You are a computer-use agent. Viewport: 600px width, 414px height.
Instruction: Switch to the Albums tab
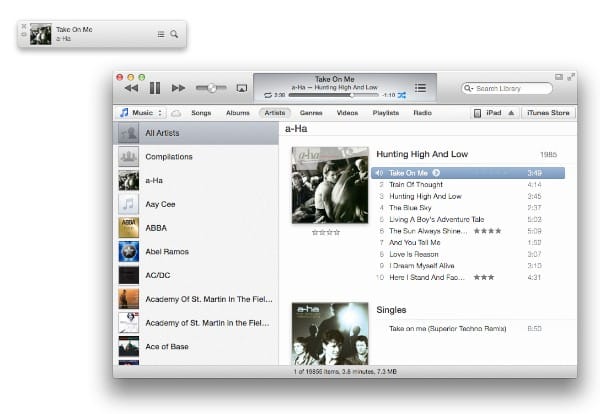click(x=238, y=113)
